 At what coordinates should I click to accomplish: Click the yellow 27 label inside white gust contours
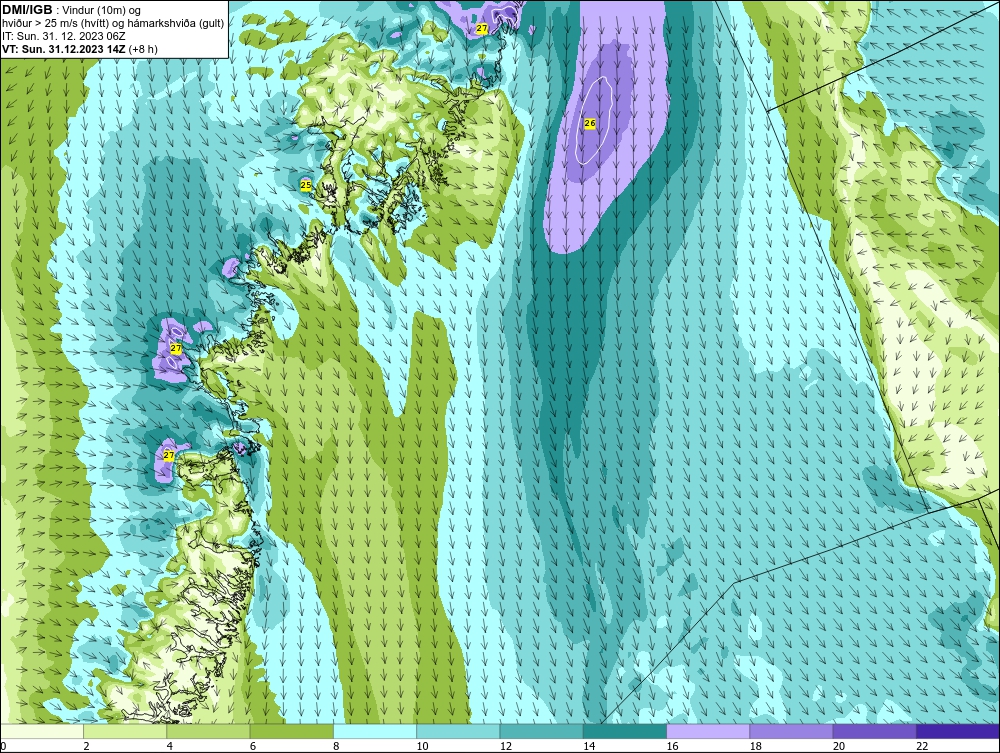pos(176,349)
